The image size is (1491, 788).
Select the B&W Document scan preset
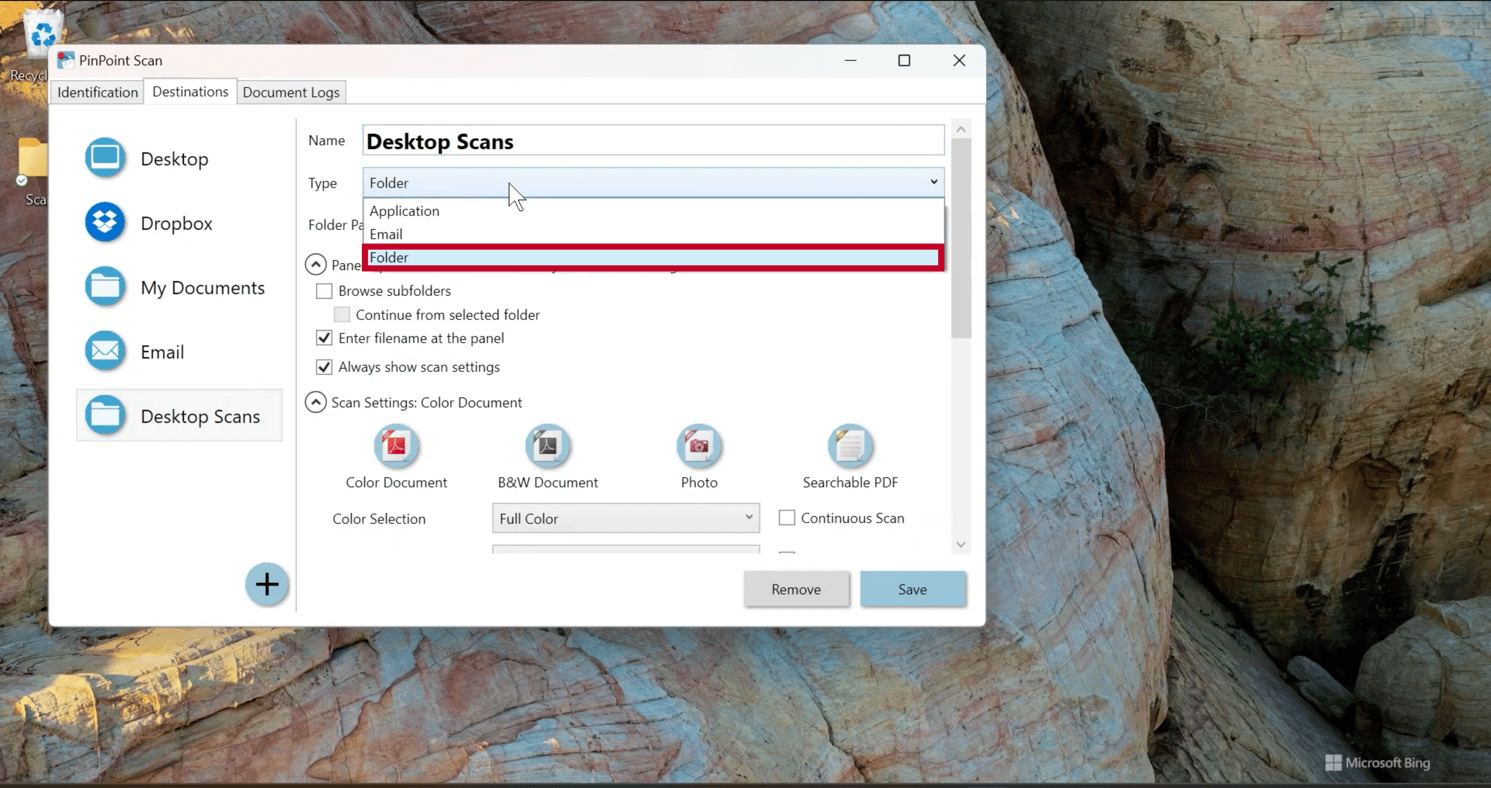(x=547, y=446)
